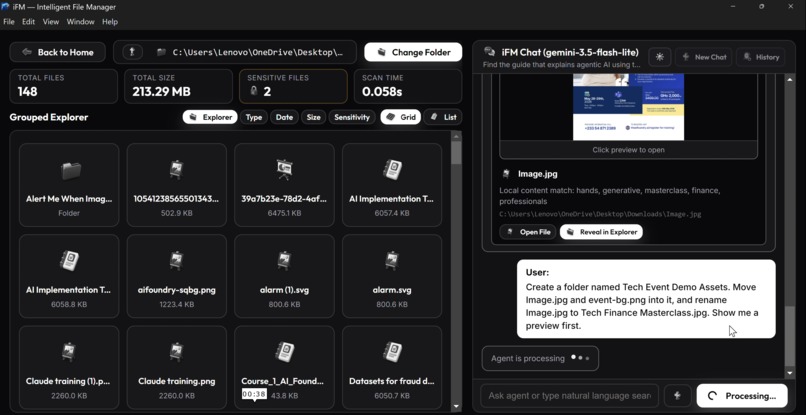
Task: Start a New Chat
Action: tap(704, 57)
